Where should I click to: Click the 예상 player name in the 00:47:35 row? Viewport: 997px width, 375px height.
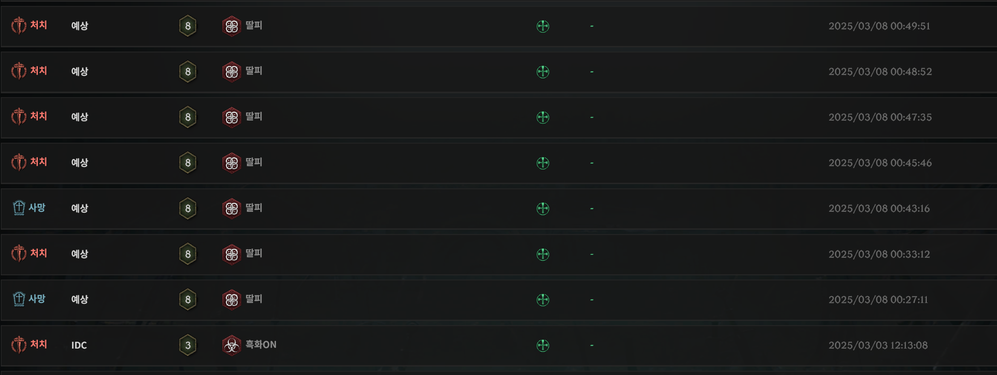tap(79, 117)
